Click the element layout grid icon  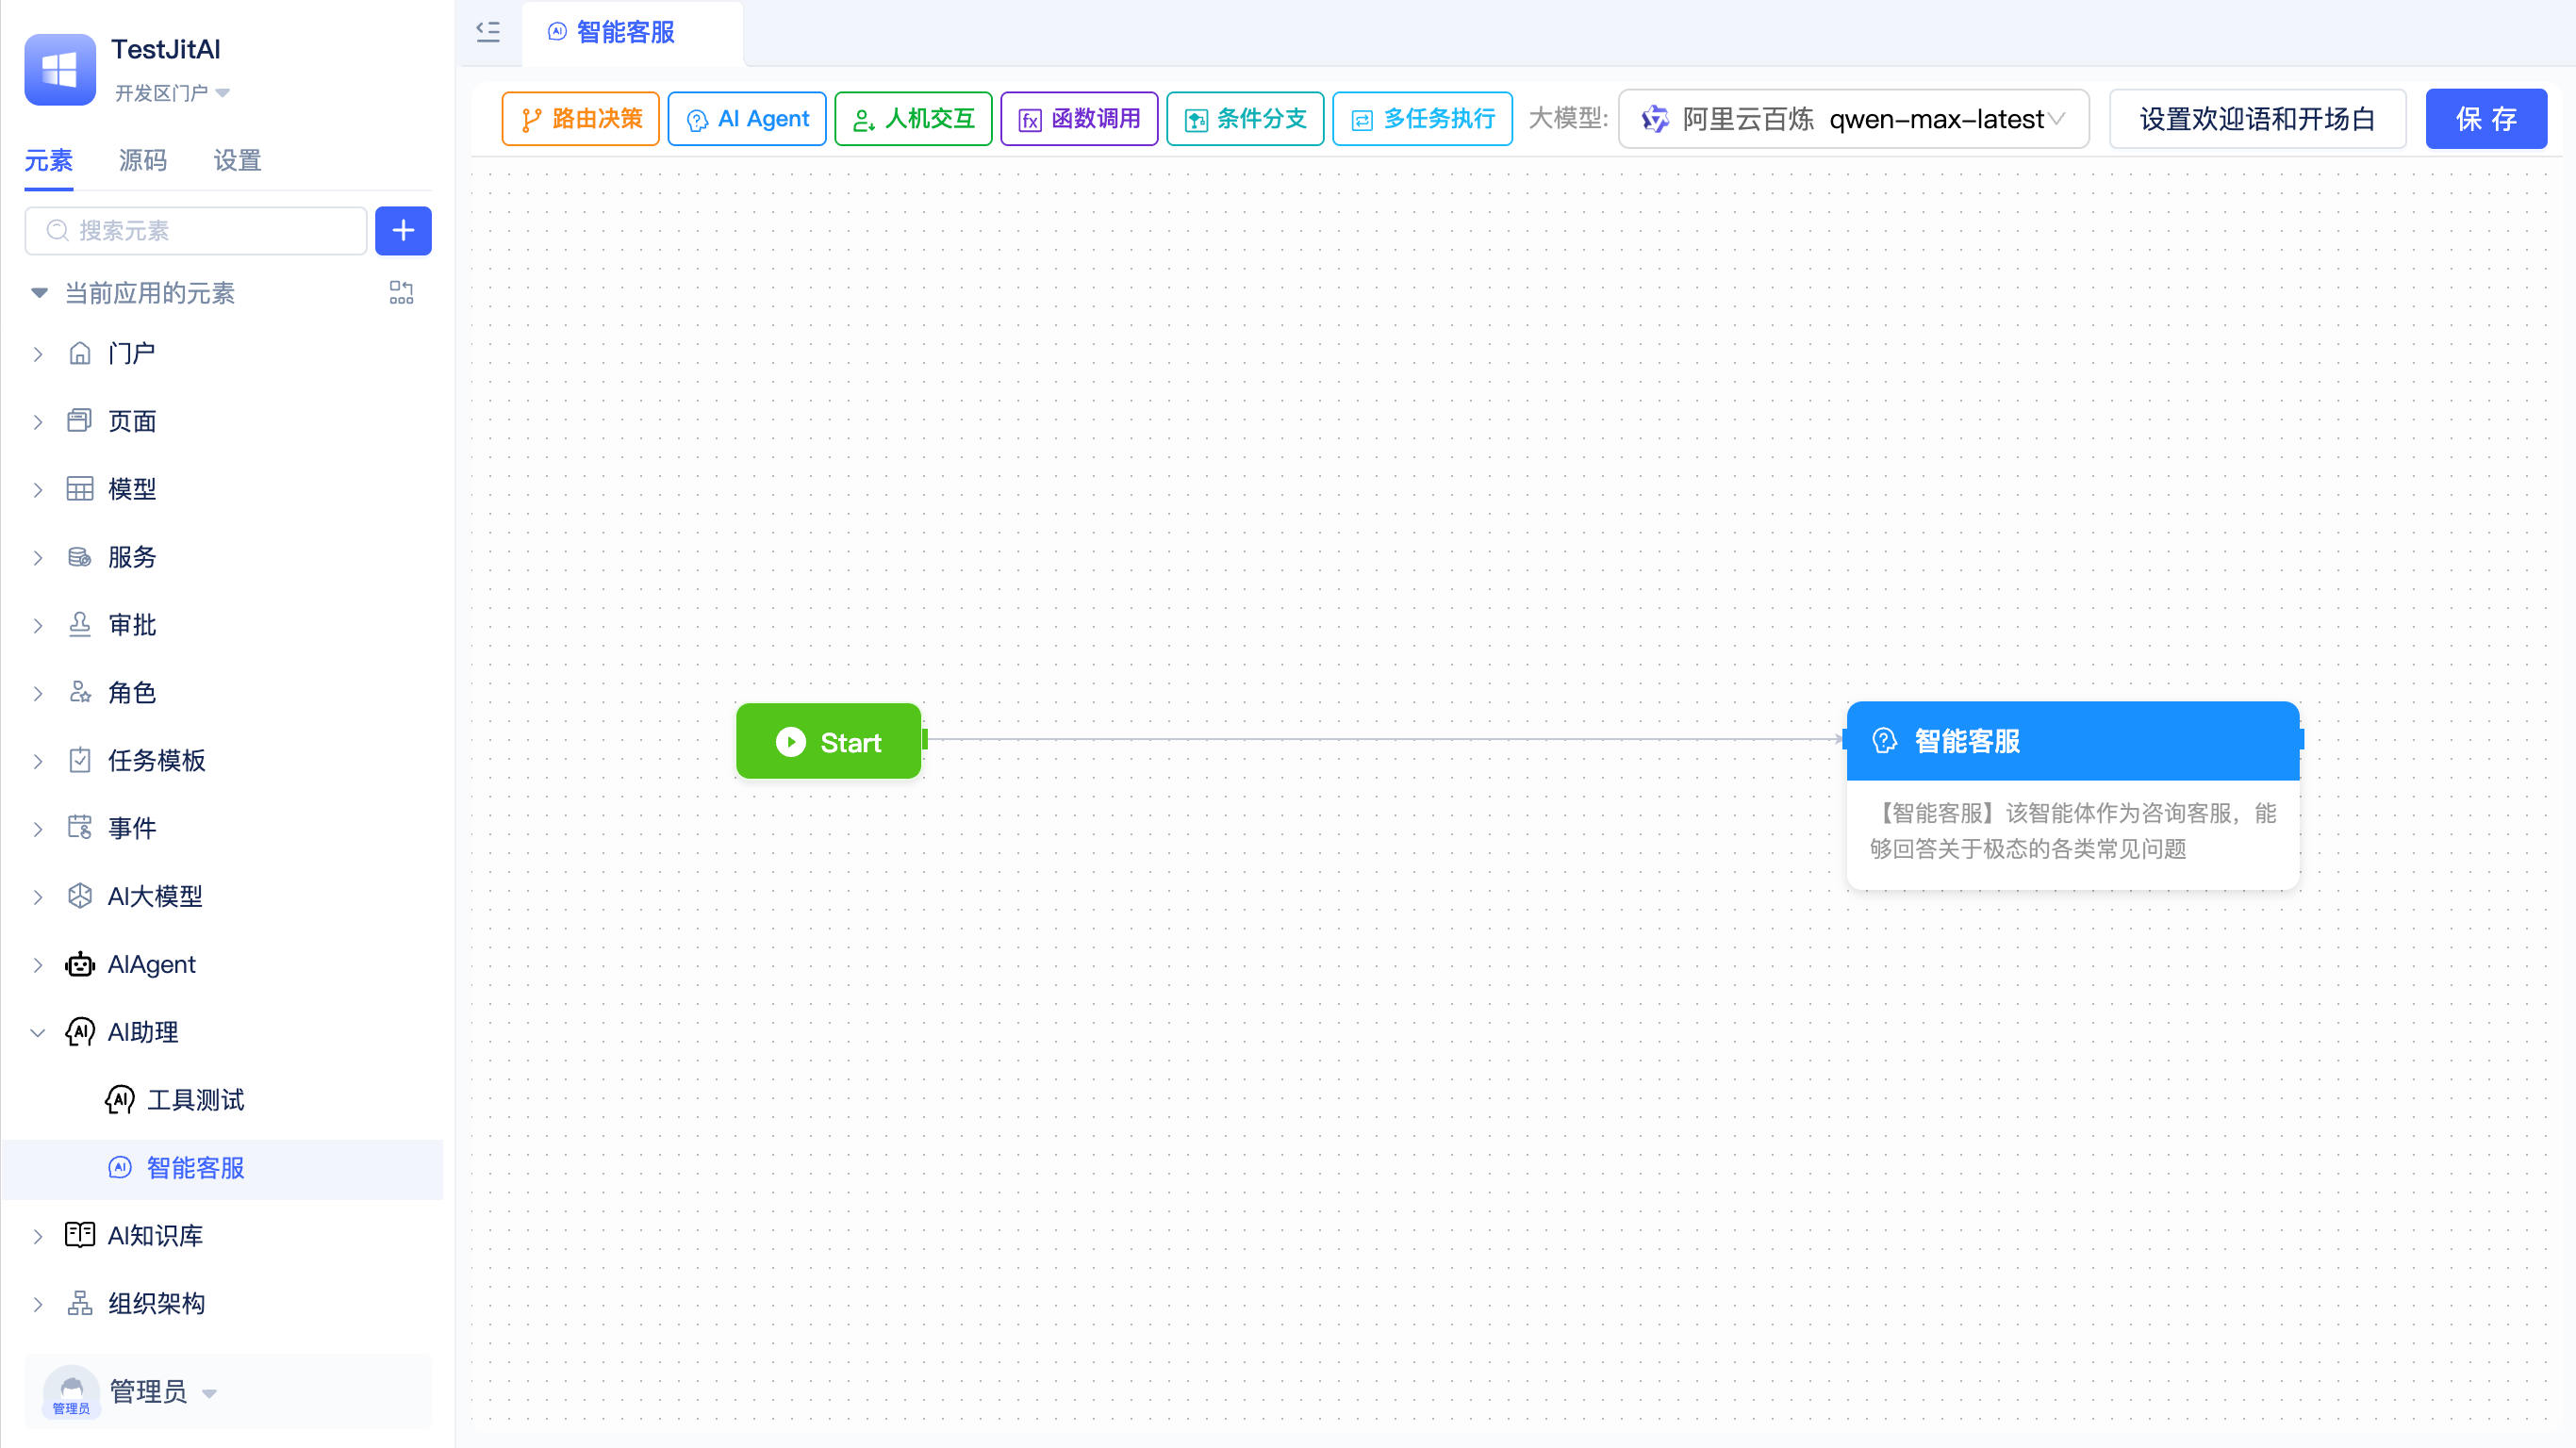click(x=401, y=292)
